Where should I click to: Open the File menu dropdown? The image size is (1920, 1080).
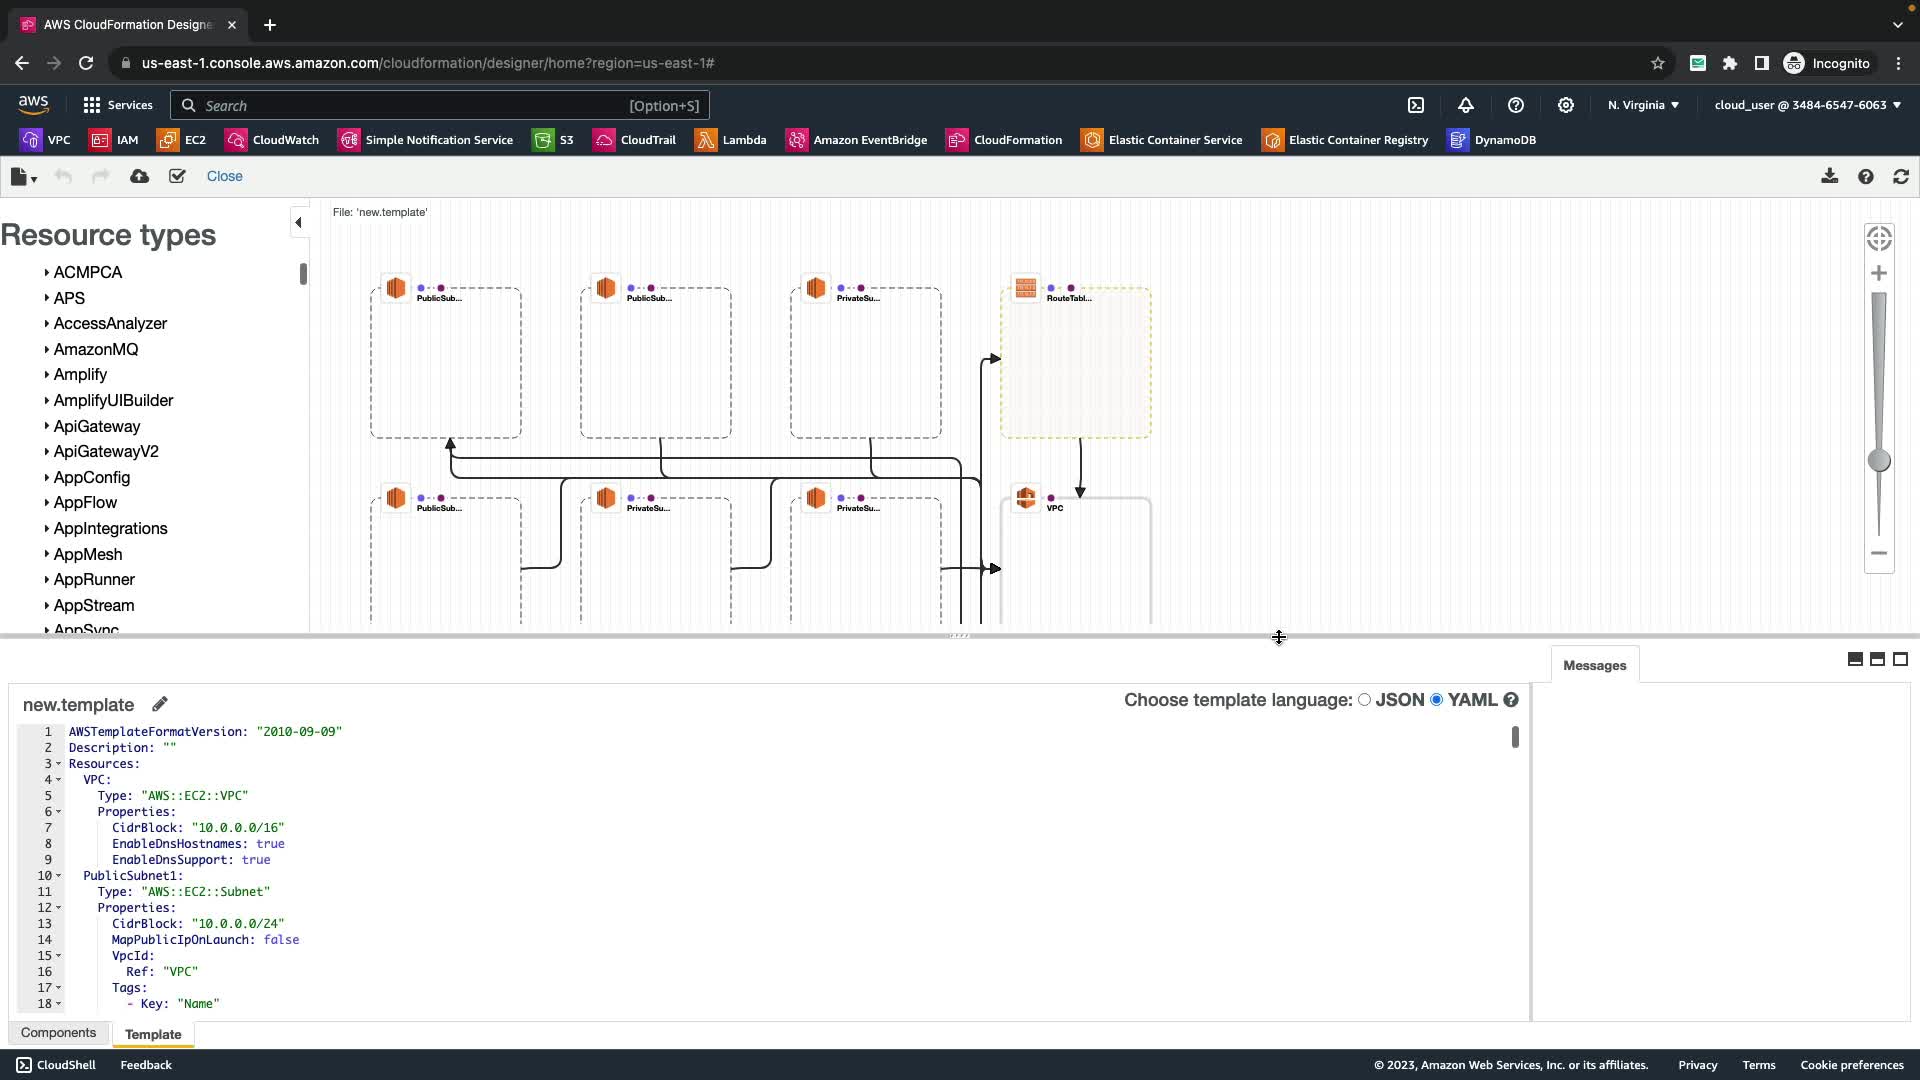(x=23, y=177)
